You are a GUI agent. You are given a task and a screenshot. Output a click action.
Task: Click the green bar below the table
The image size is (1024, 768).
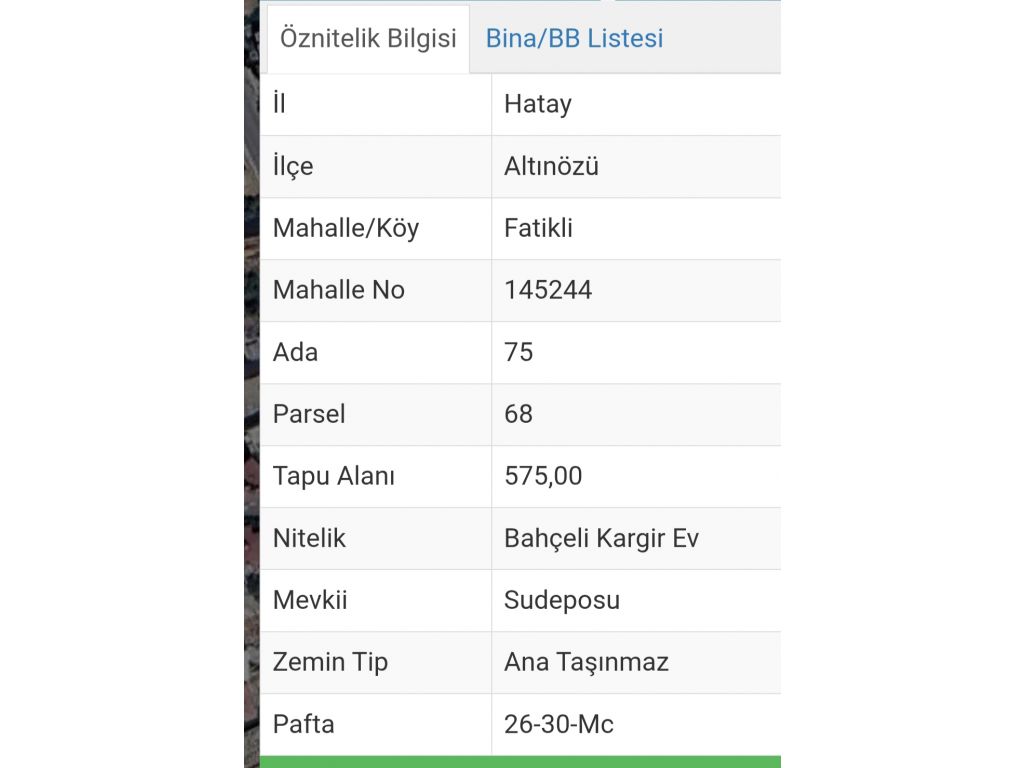point(520,762)
